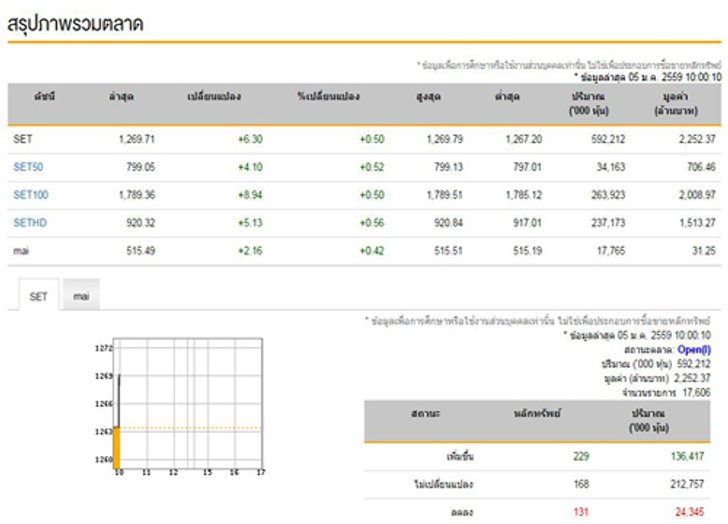
Task: Select mai change +2.16
Action: coord(250,251)
